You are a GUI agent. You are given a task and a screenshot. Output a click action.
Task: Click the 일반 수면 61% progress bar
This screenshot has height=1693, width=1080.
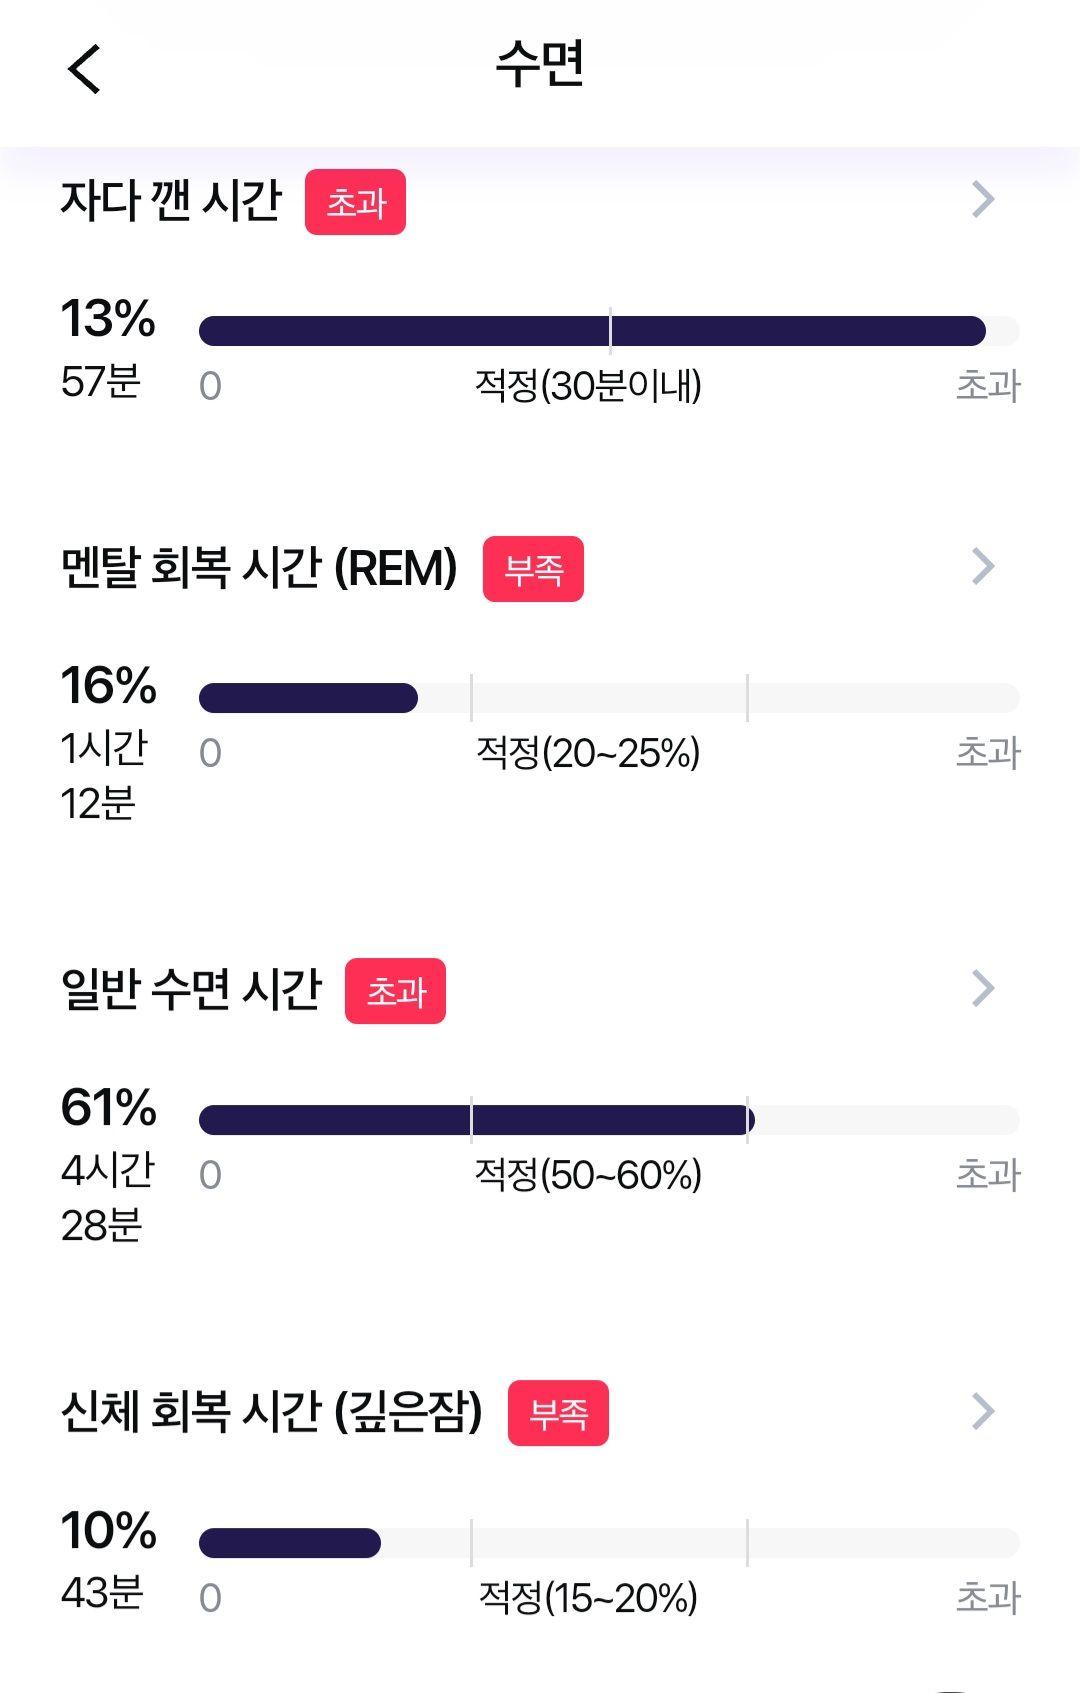click(609, 1120)
